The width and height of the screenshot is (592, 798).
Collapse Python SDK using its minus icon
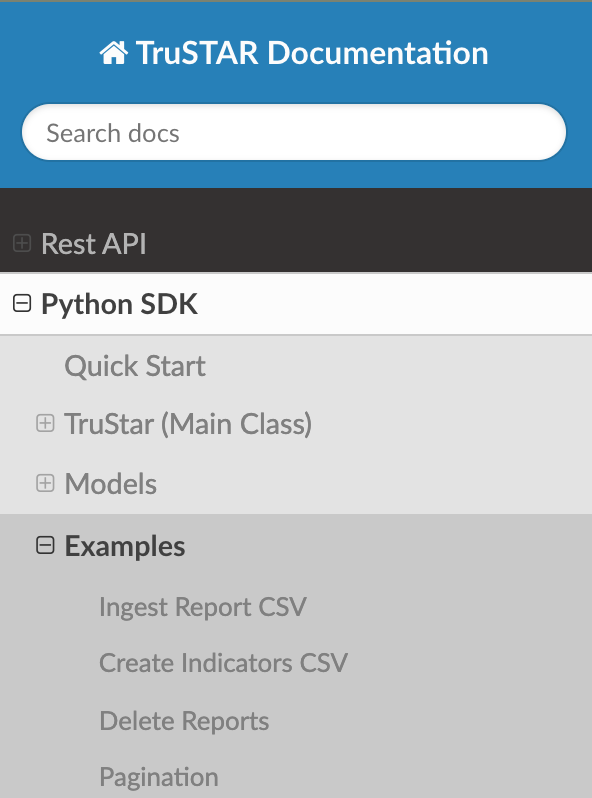pyautogui.click(x=22, y=303)
